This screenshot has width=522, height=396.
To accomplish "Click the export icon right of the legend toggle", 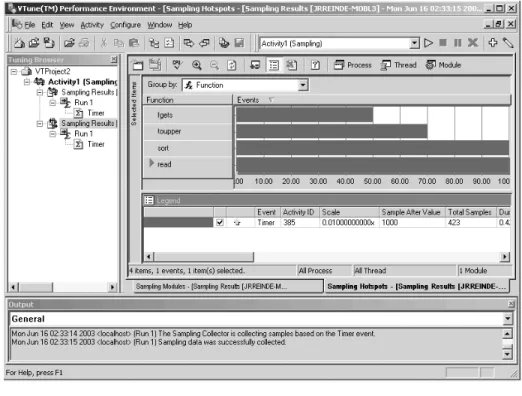I will tap(292, 65).
